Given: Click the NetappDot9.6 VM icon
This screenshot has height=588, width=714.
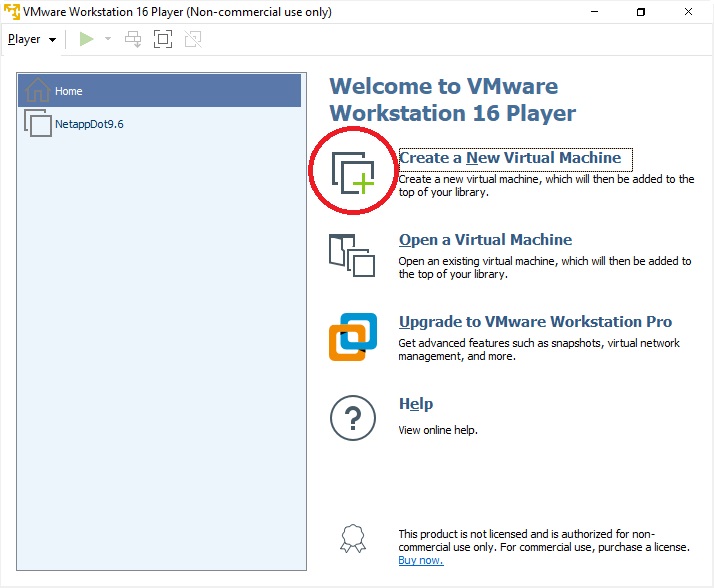Looking at the screenshot, I should (38, 123).
